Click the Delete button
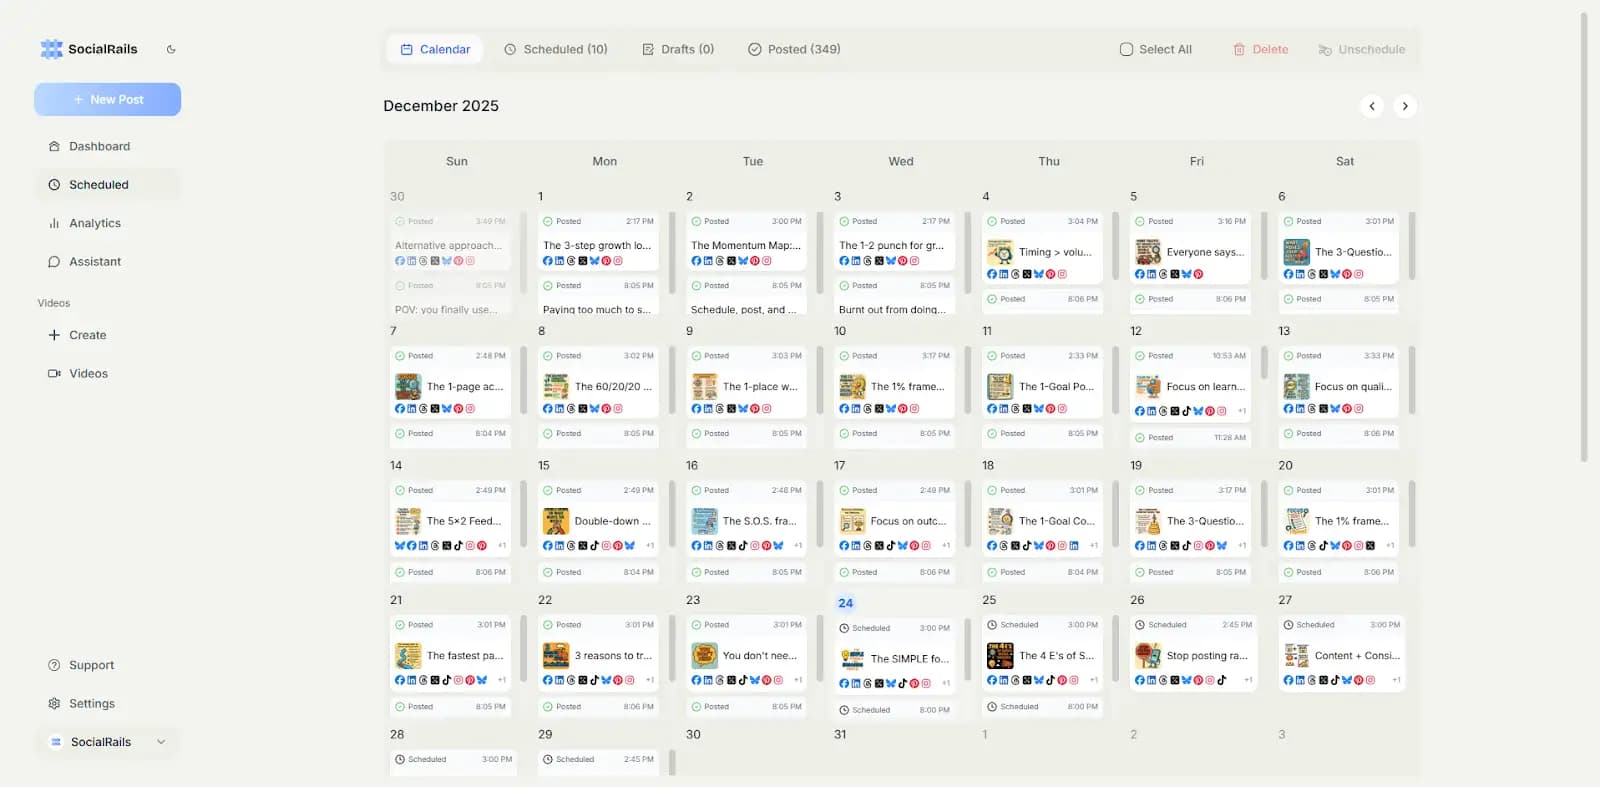The width and height of the screenshot is (1600, 787). pos(1260,49)
